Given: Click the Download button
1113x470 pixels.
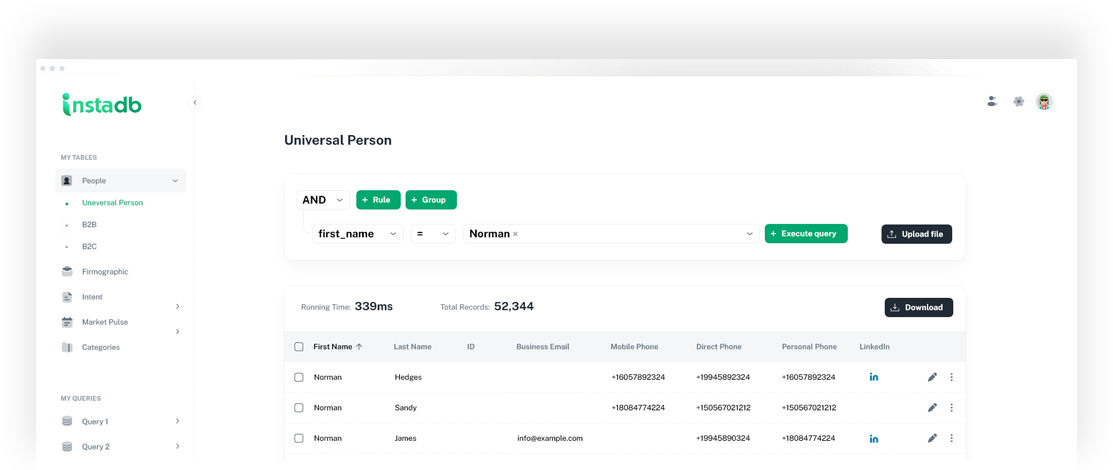Looking at the screenshot, I should click(x=917, y=307).
